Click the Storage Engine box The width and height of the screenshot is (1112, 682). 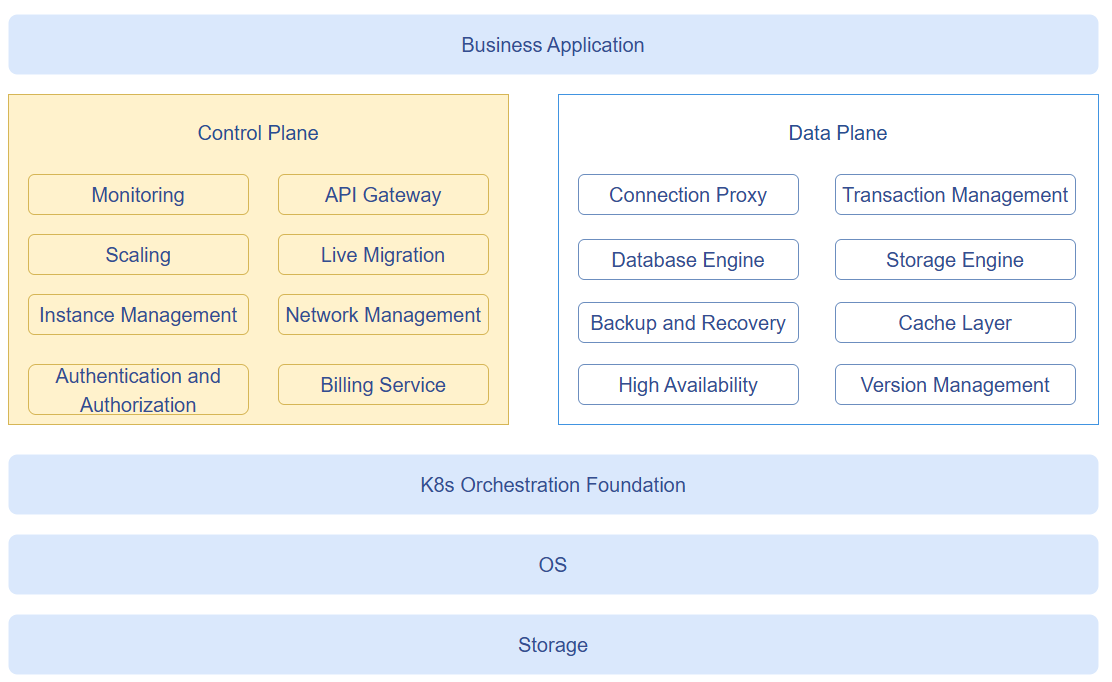click(955, 259)
